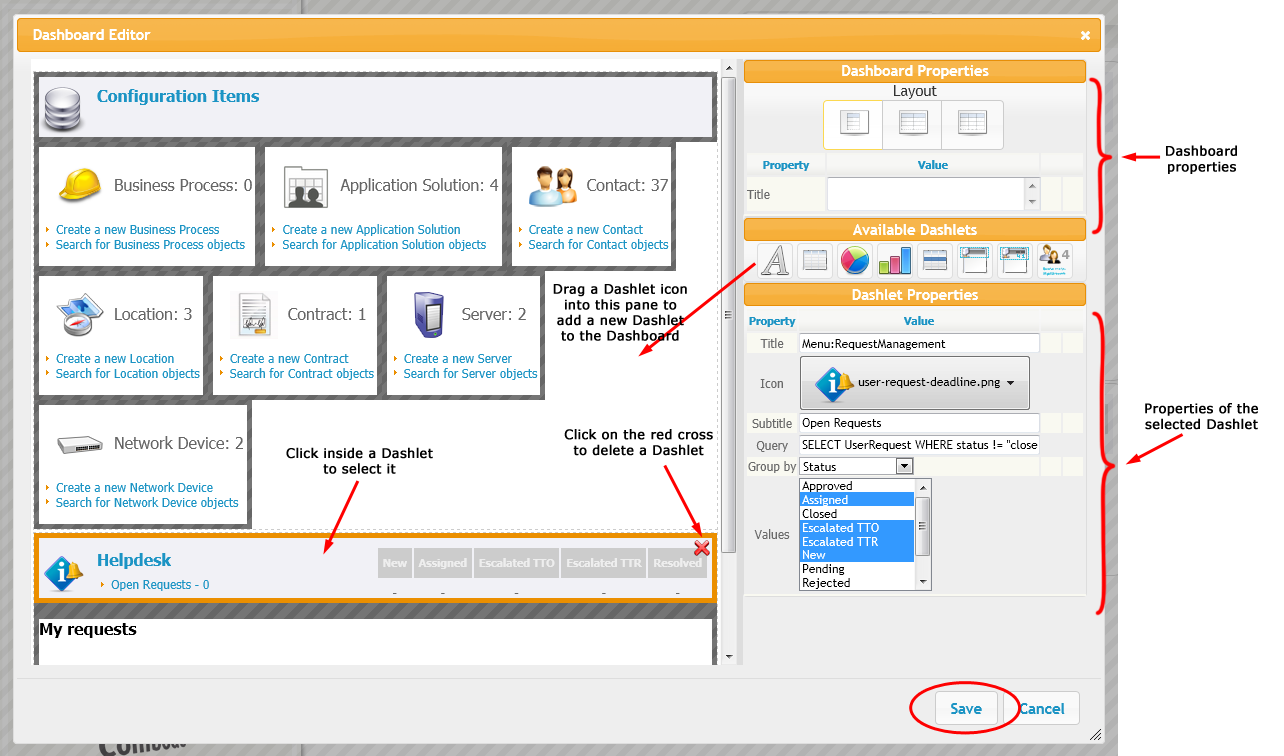Select the bar chart dashlet icon
Screen dimensions: 1284x756
(894, 260)
